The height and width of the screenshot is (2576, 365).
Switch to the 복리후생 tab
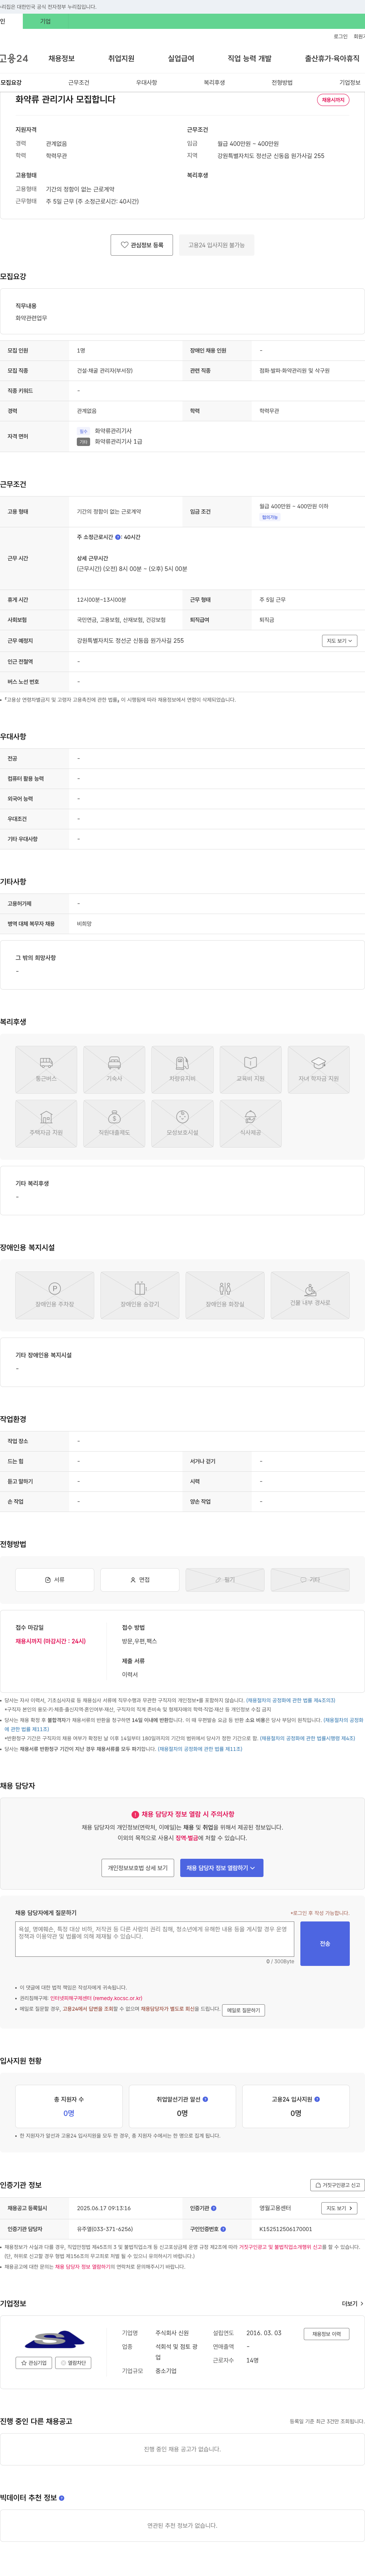(214, 83)
